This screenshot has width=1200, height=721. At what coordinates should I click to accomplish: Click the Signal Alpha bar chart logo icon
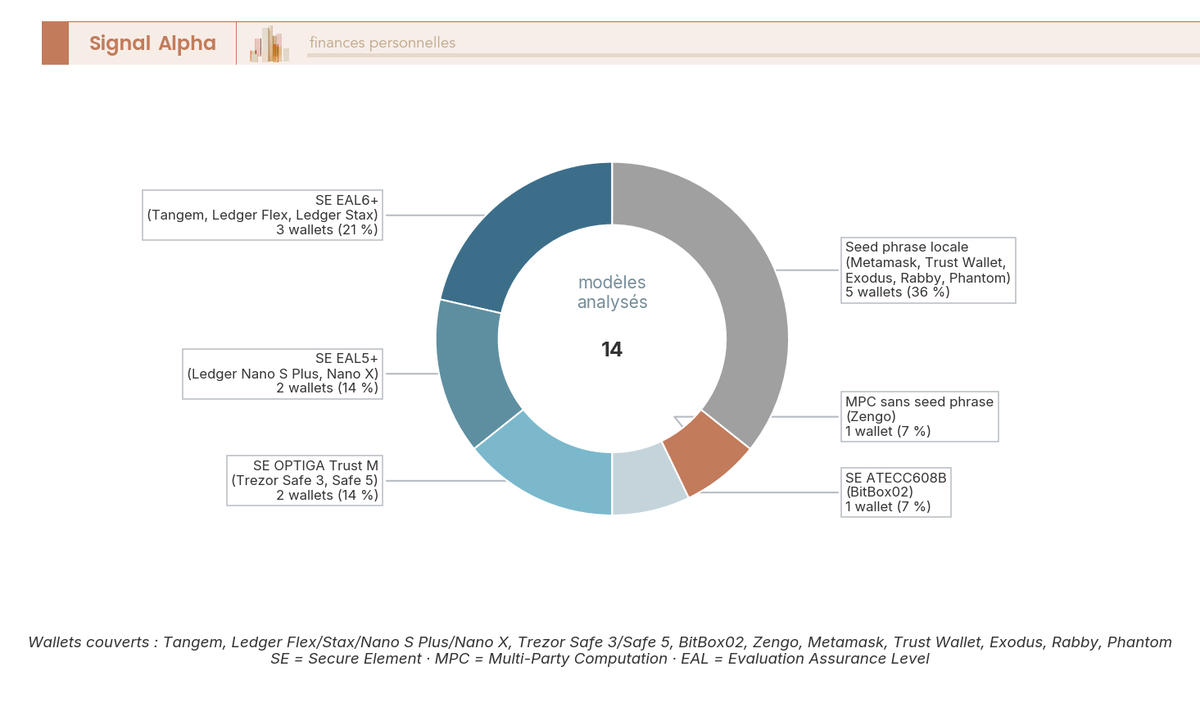coord(267,43)
